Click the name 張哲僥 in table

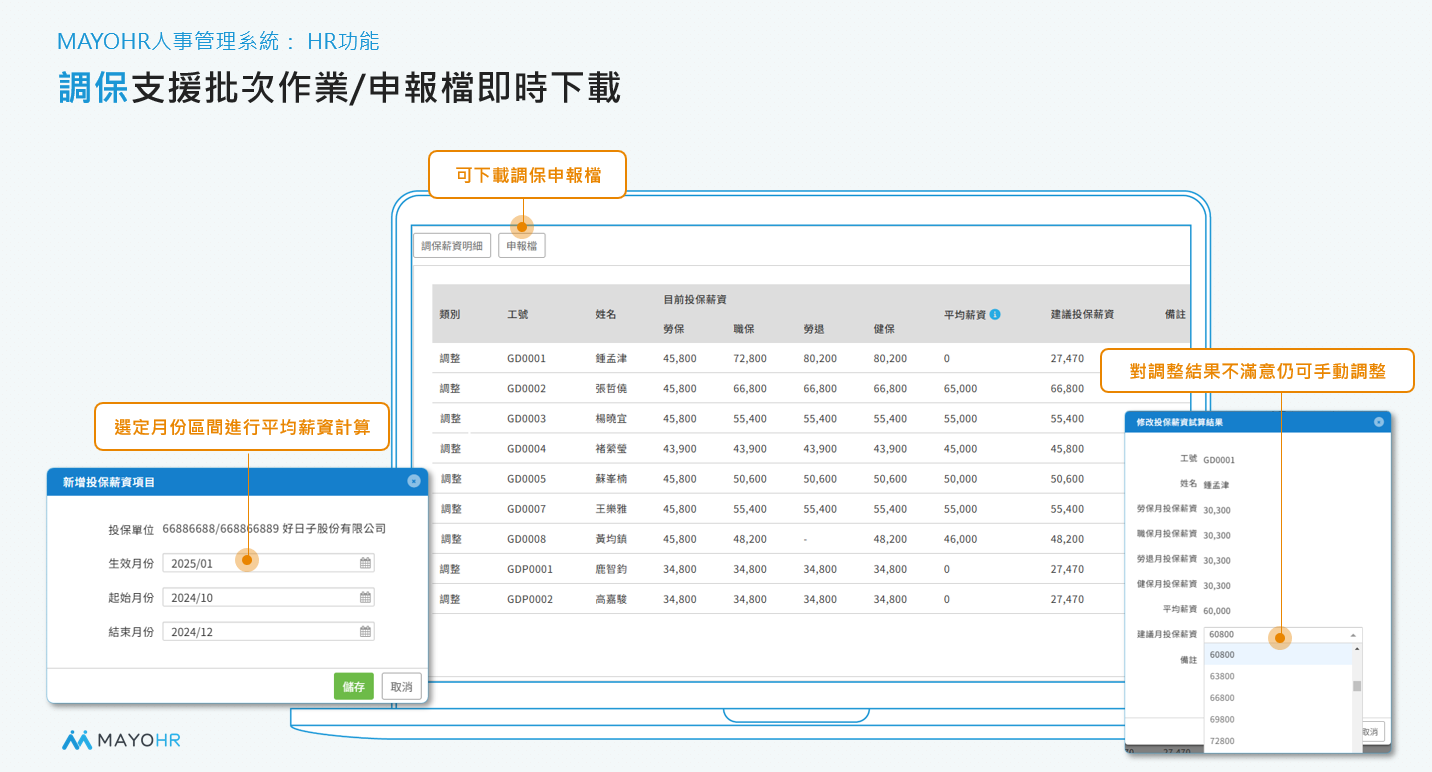point(611,388)
